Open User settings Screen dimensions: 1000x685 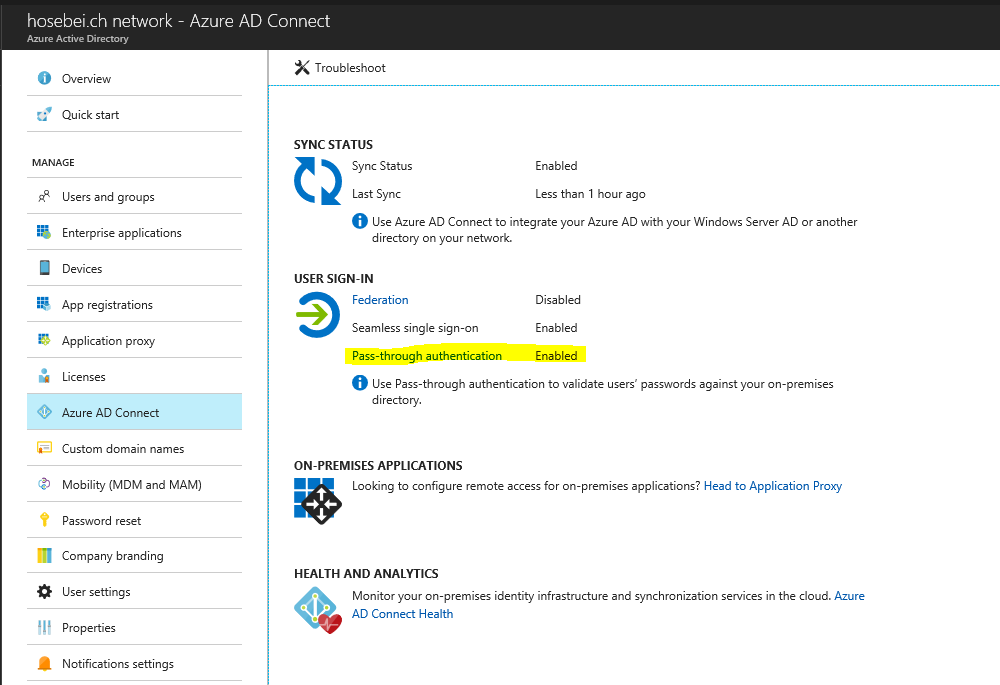pos(135,591)
